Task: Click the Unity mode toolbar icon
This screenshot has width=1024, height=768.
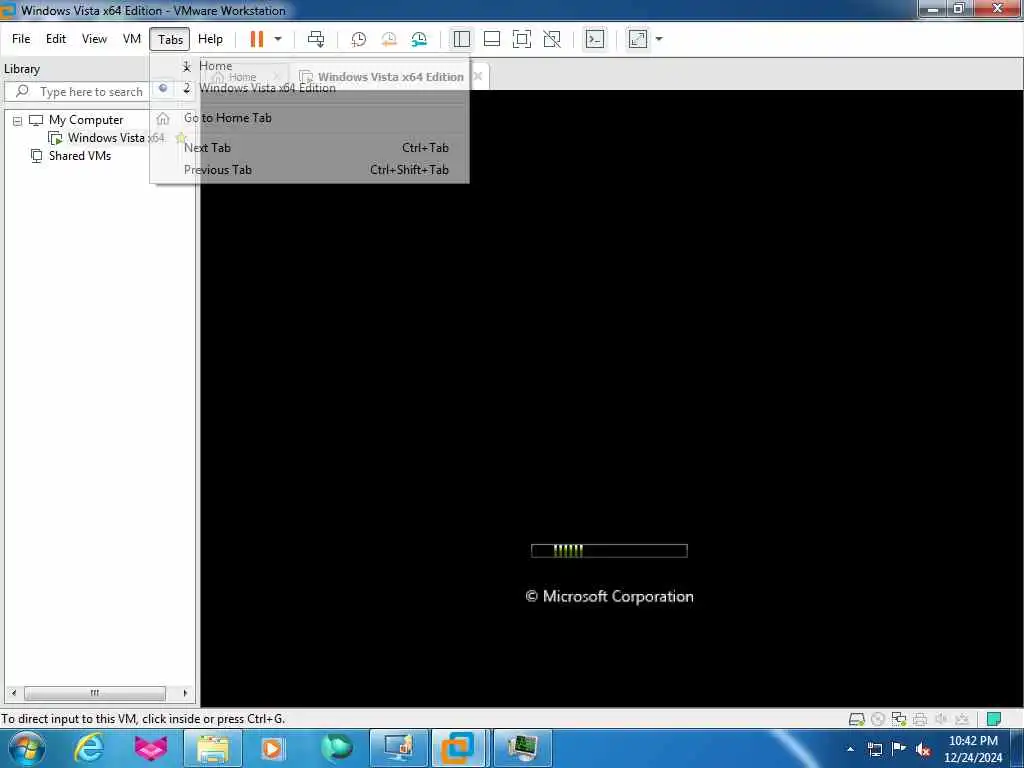Action: [x=552, y=39]
